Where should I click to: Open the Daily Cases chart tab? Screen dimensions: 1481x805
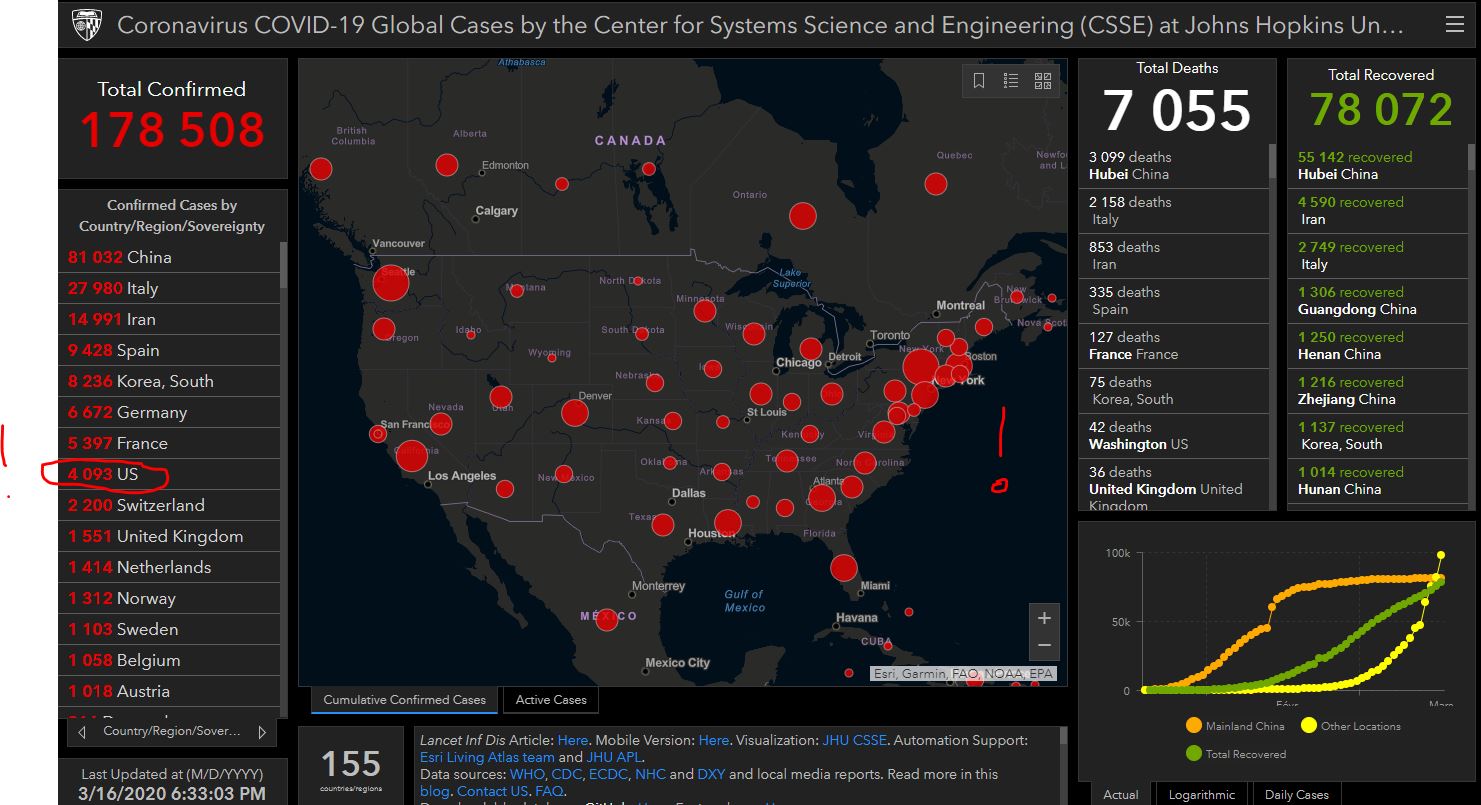click(1296, 795)
